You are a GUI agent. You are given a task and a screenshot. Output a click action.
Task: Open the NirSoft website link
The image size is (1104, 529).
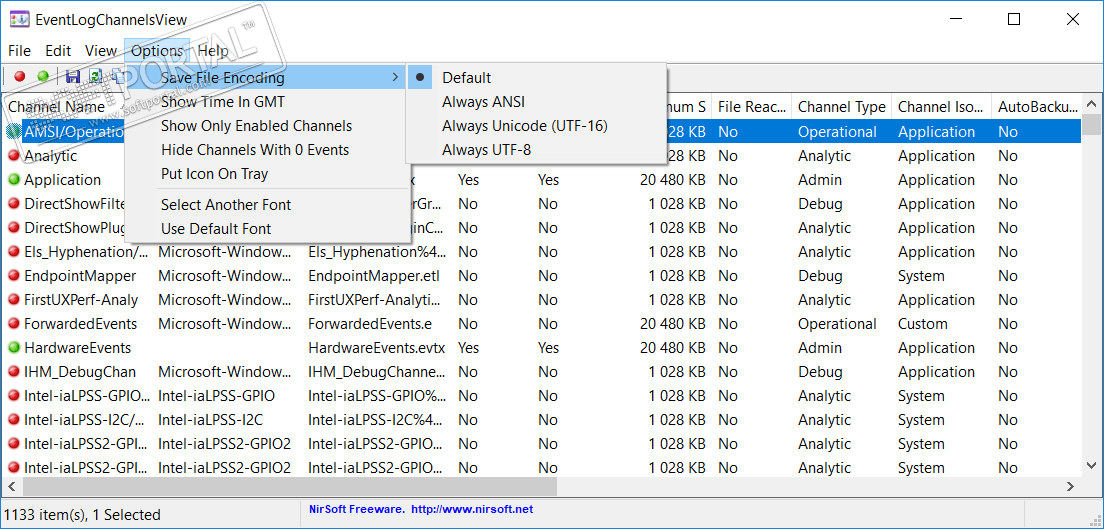point(471,509)
